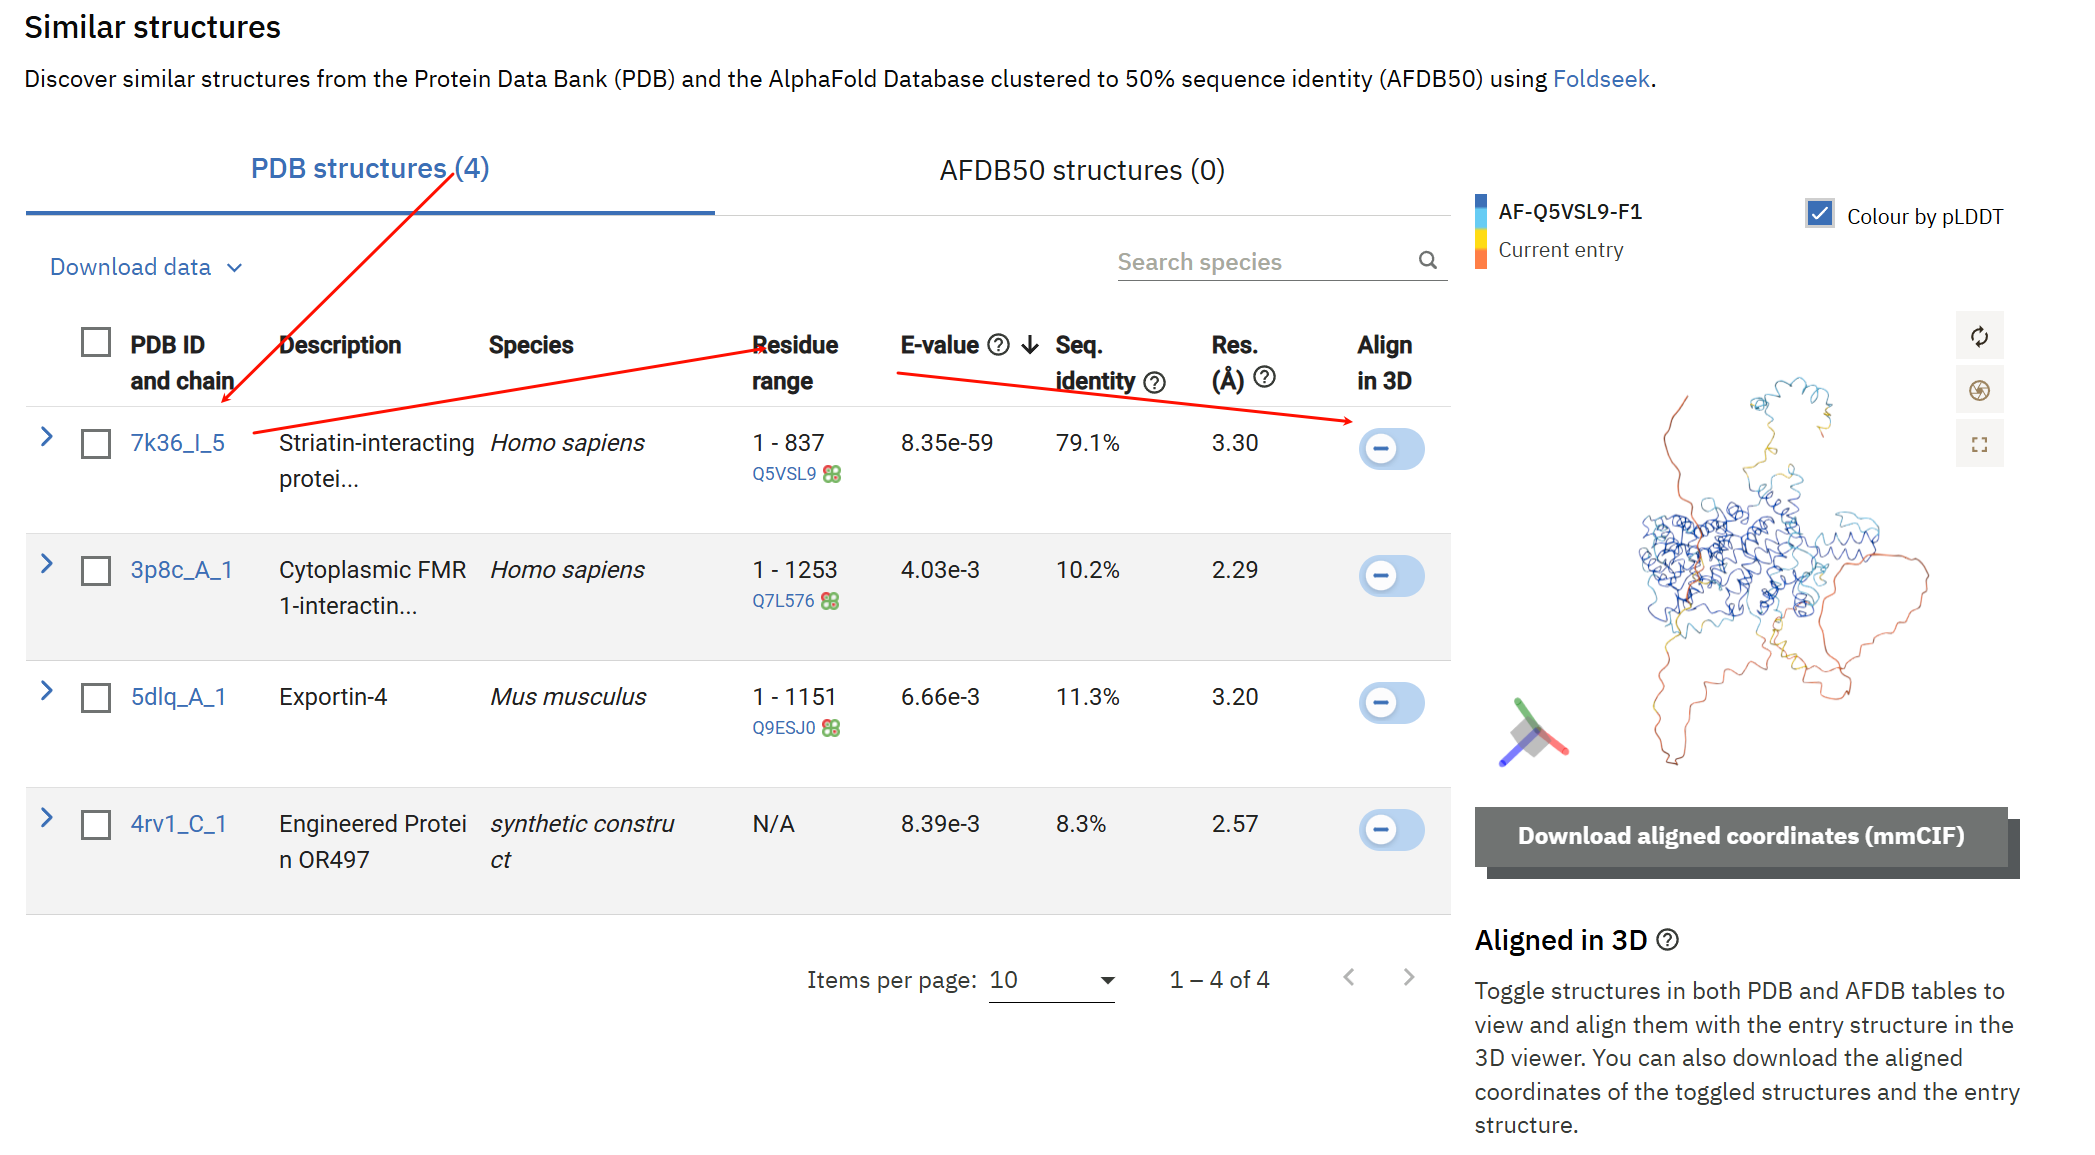Click Download aligned coordinates (mmCIF) button
Image resolution: width=2095 pixels, height=1155 pixels.
(x=1740, y=836)
